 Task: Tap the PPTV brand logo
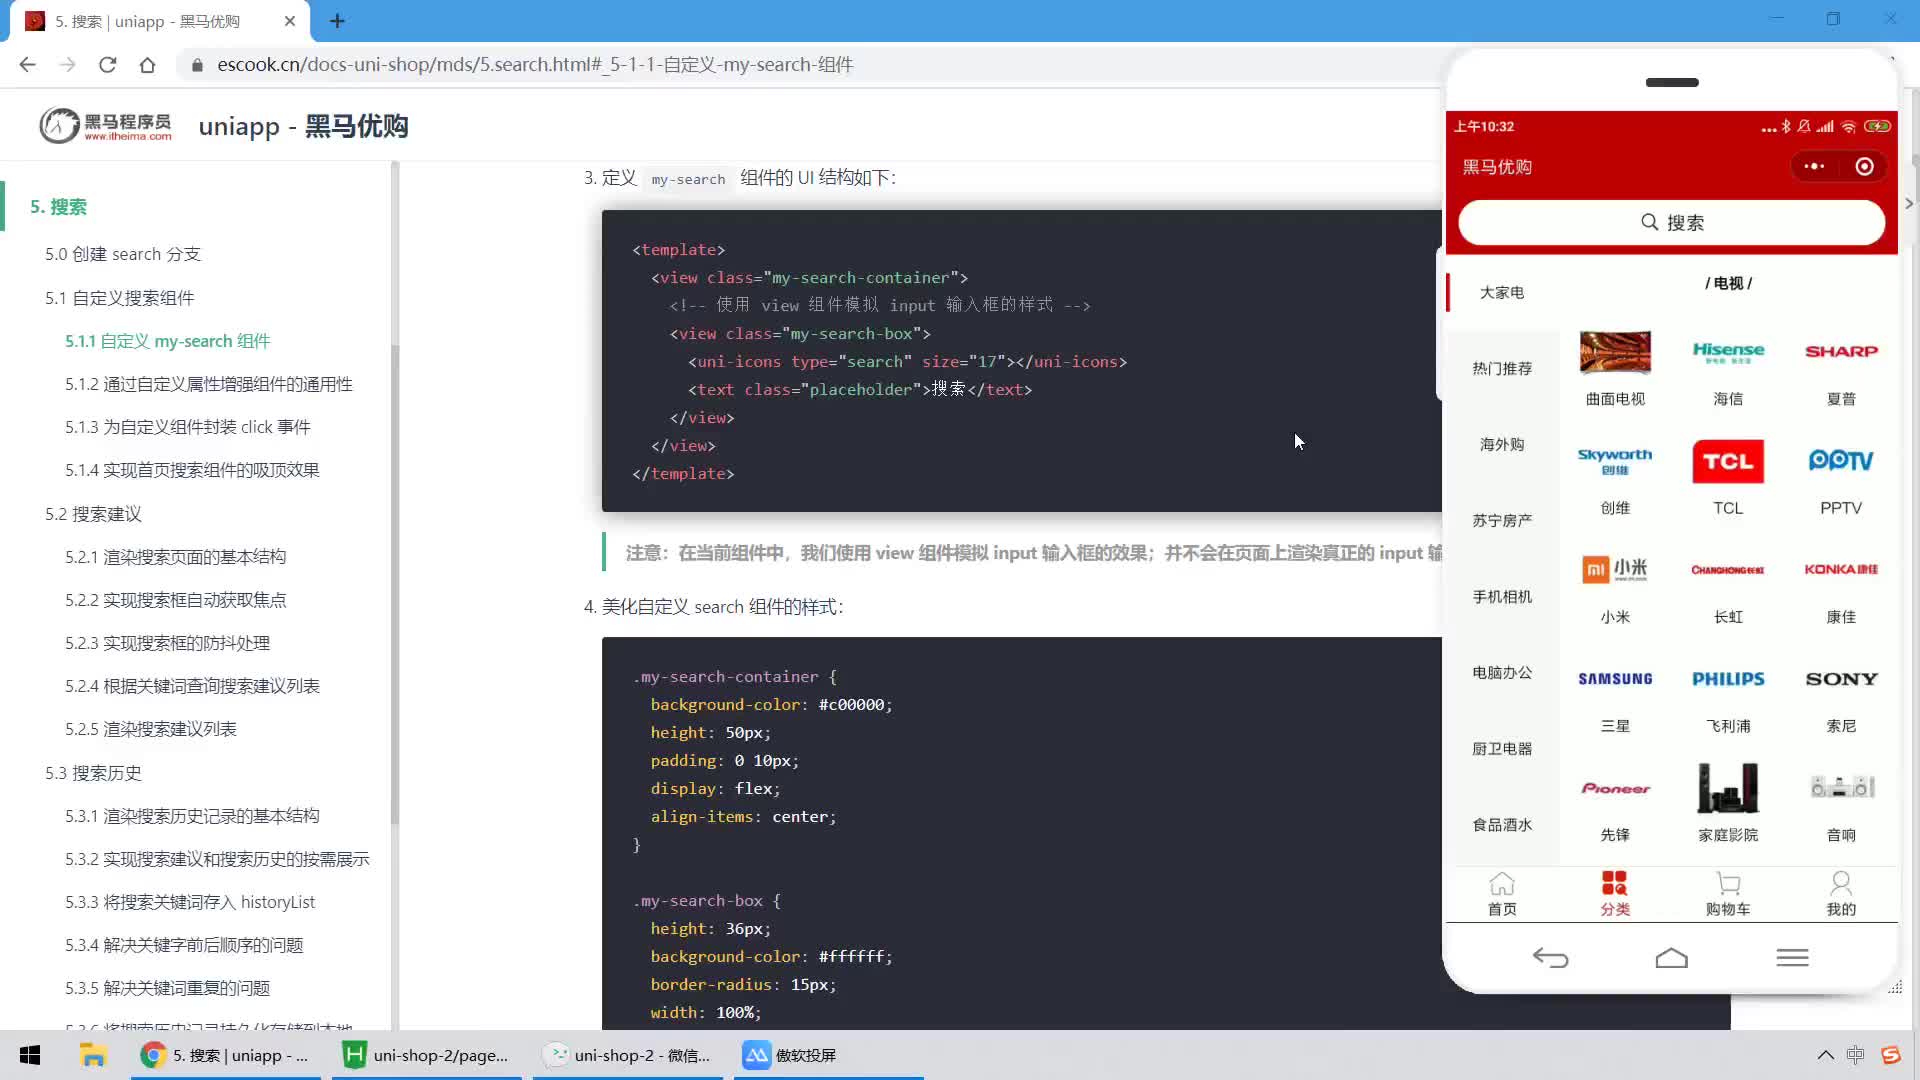(x=1841, y=461)
